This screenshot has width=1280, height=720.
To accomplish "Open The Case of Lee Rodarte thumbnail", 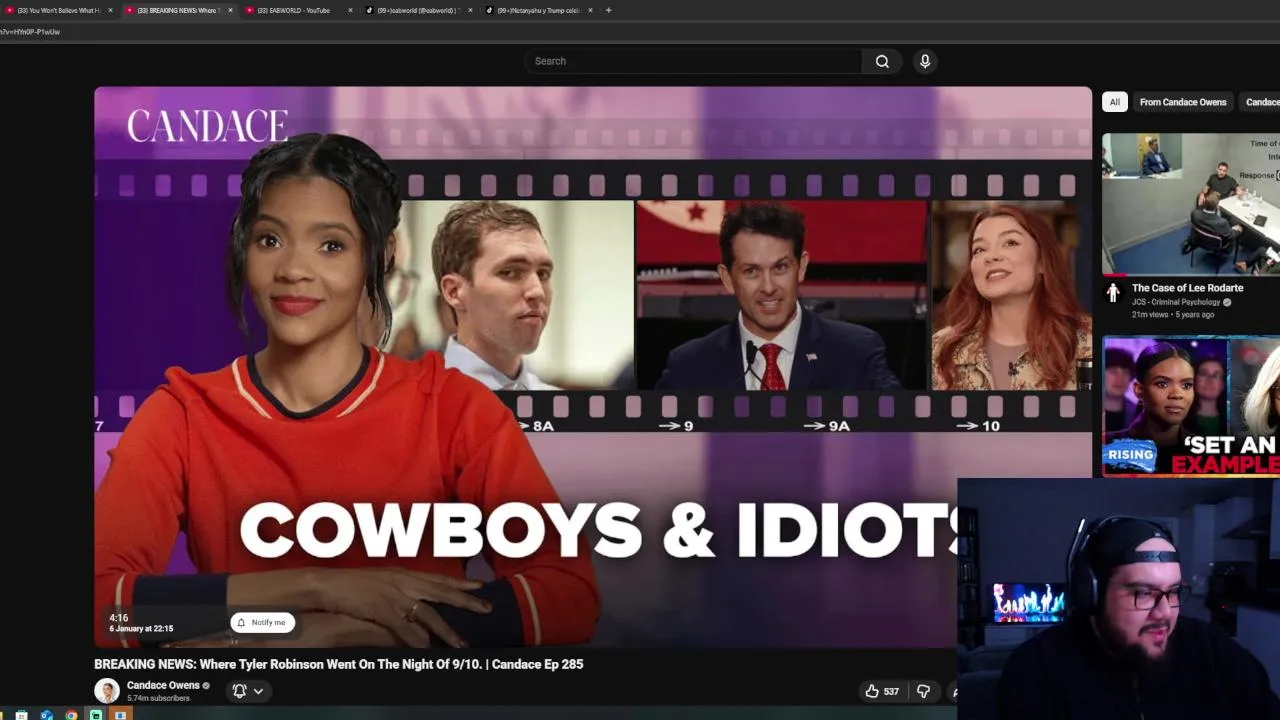I will 1191,204.
